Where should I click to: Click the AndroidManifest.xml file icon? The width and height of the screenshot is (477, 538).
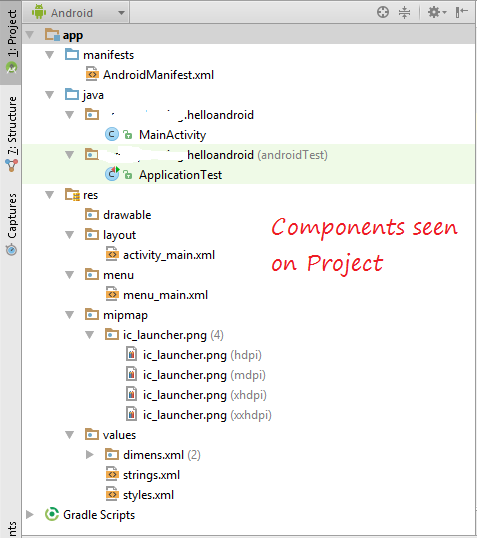pos(92,74)
